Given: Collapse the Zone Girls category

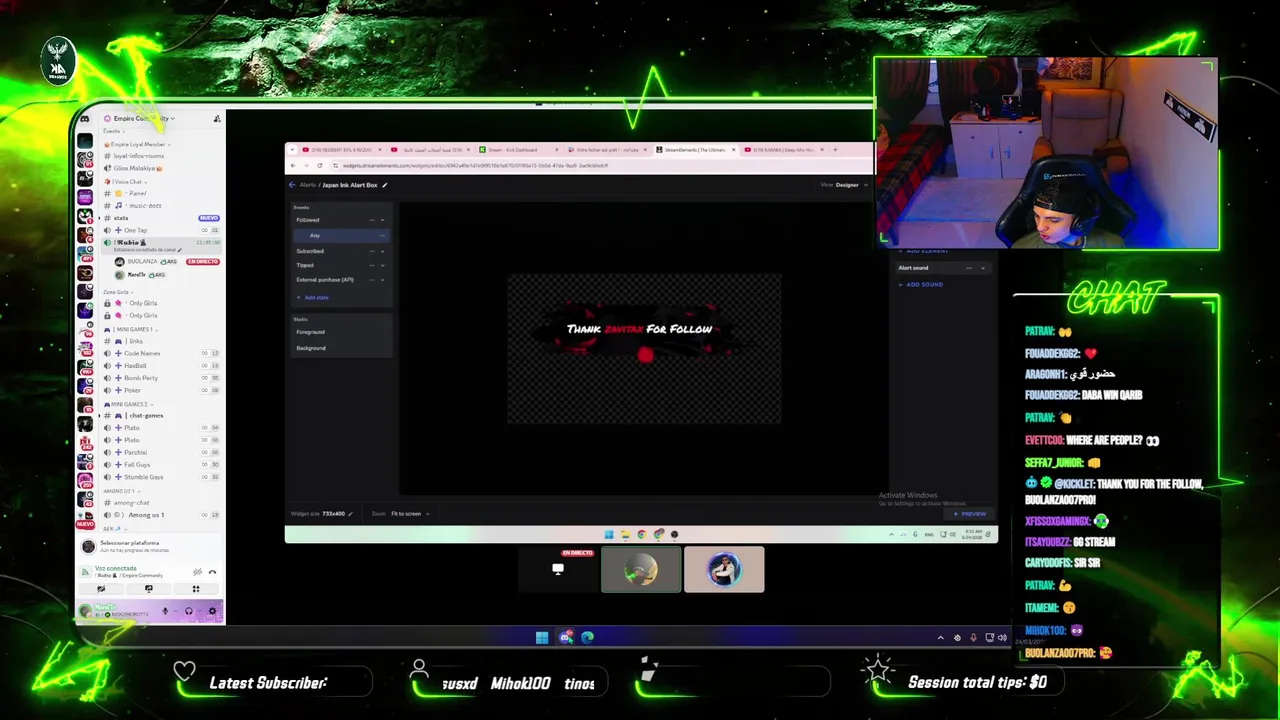Looking at the screenshot, I should tap(118, 292).
